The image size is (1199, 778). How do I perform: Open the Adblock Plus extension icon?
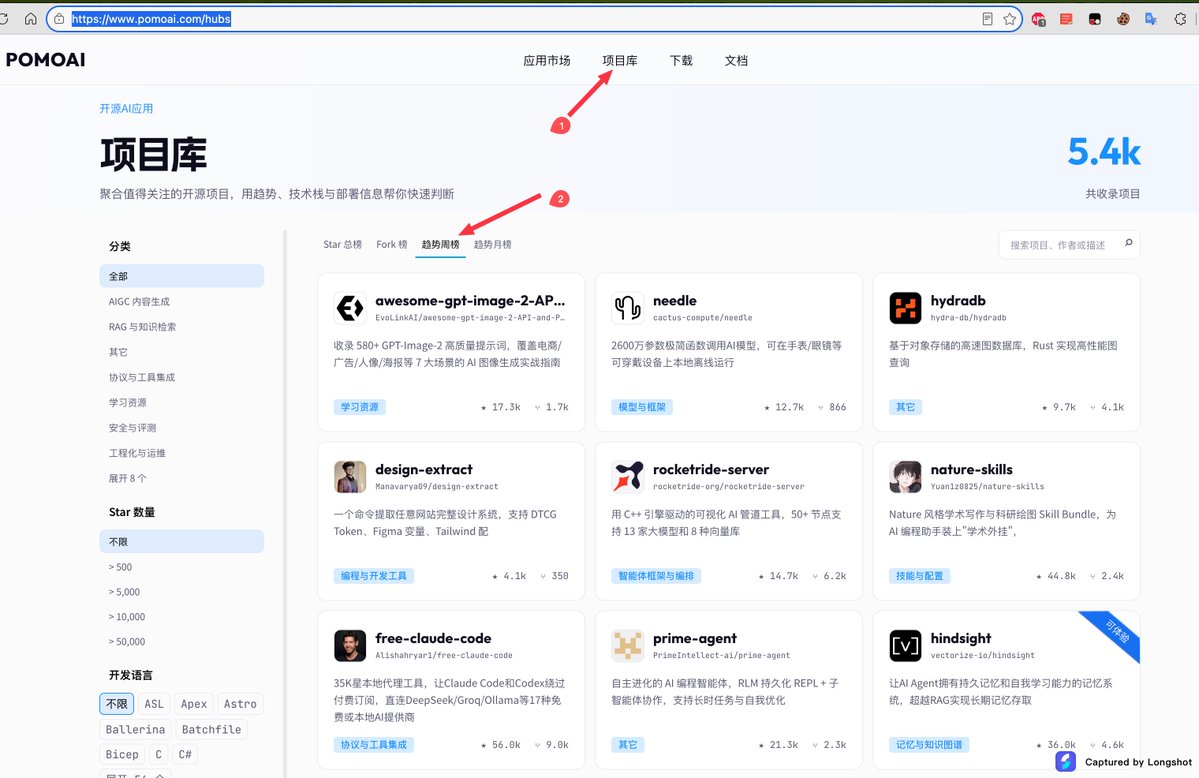click(1038, 20)
